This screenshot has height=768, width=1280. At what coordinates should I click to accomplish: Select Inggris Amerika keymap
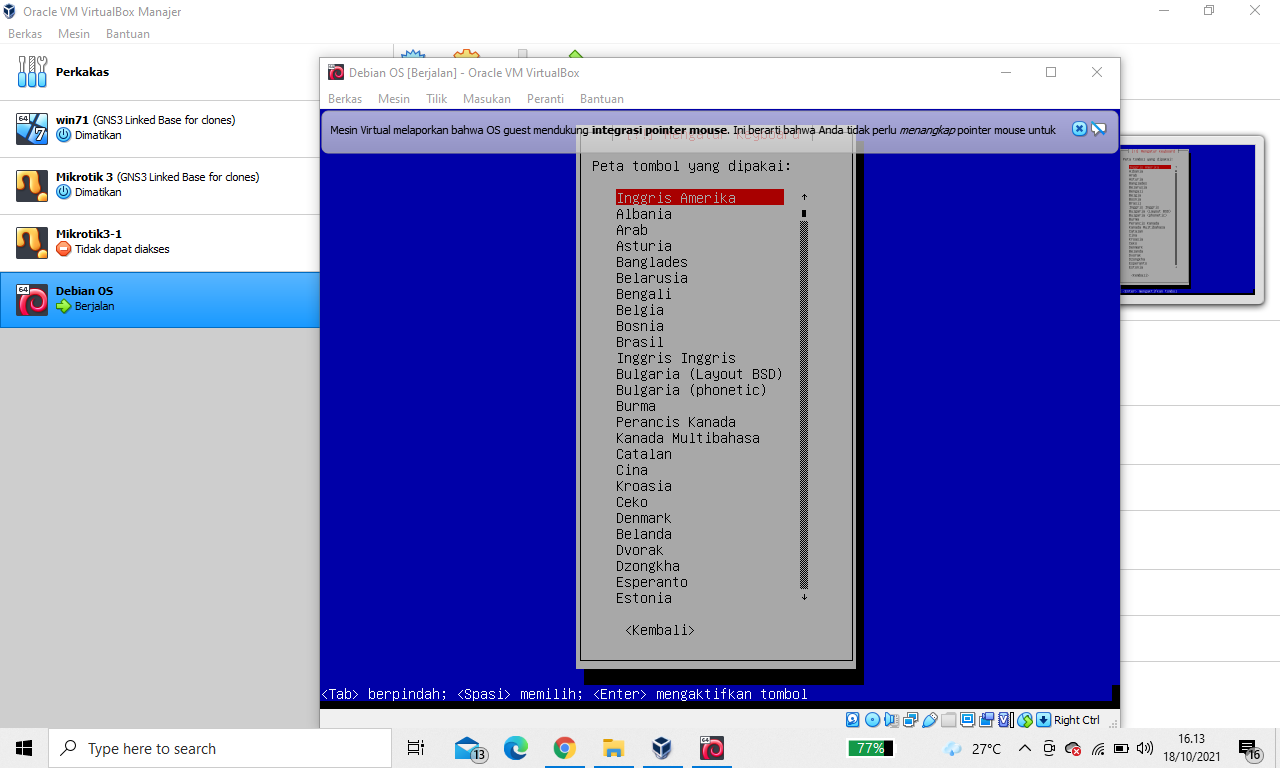pyautogui.click(x=699, y=198)
